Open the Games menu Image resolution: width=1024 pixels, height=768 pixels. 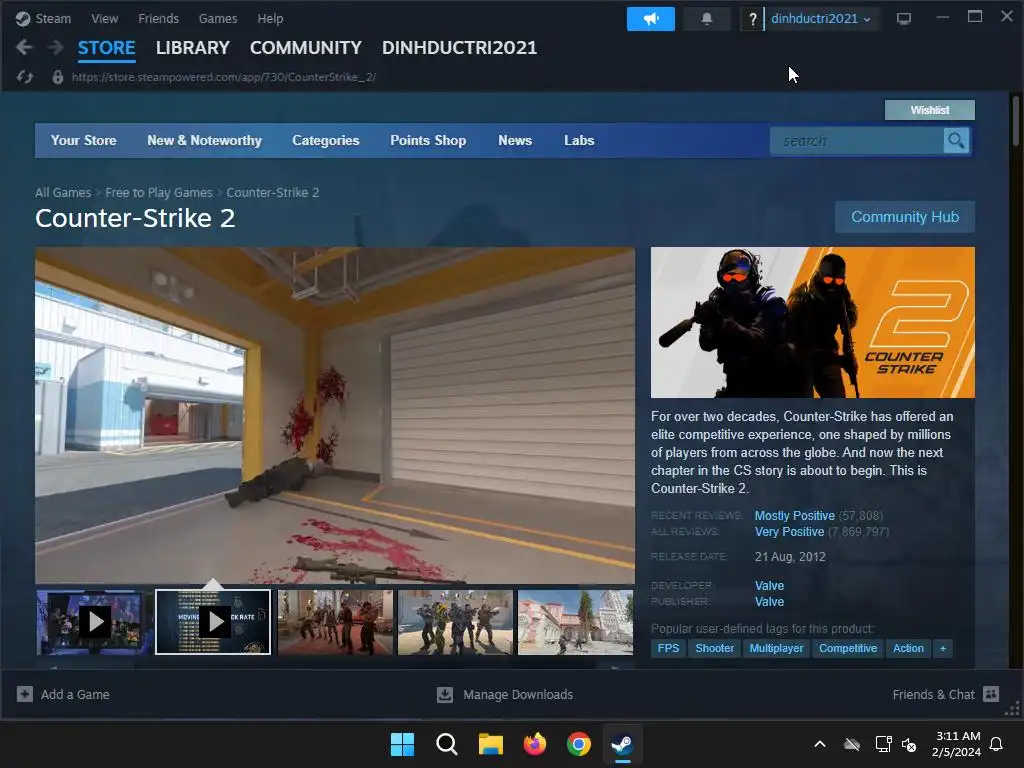[x=217, y=19]
